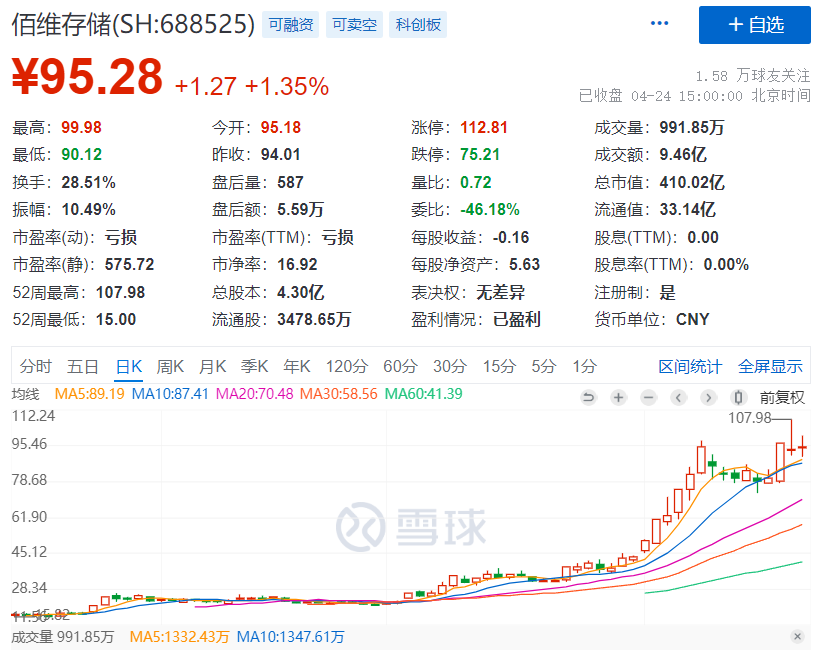Switch to the 15分 chart tab
Viewport: 818px width, 650px height.
click(x=499, y=367)
